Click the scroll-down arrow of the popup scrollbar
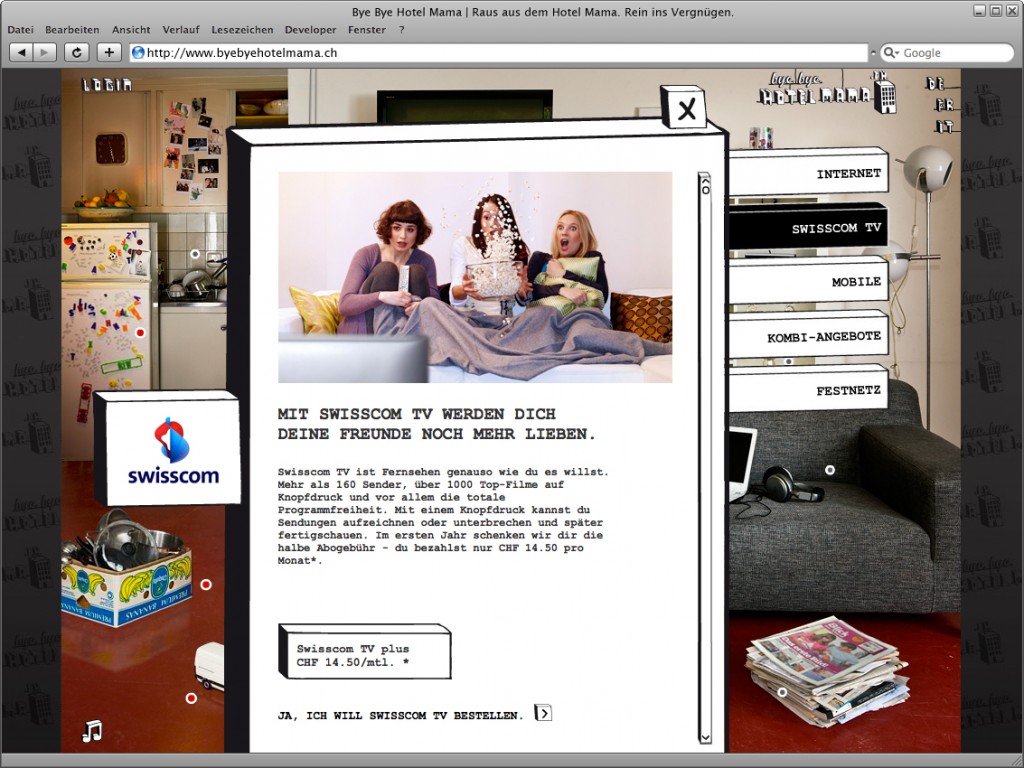The image size is (1024, 768). tap(705, 737)
